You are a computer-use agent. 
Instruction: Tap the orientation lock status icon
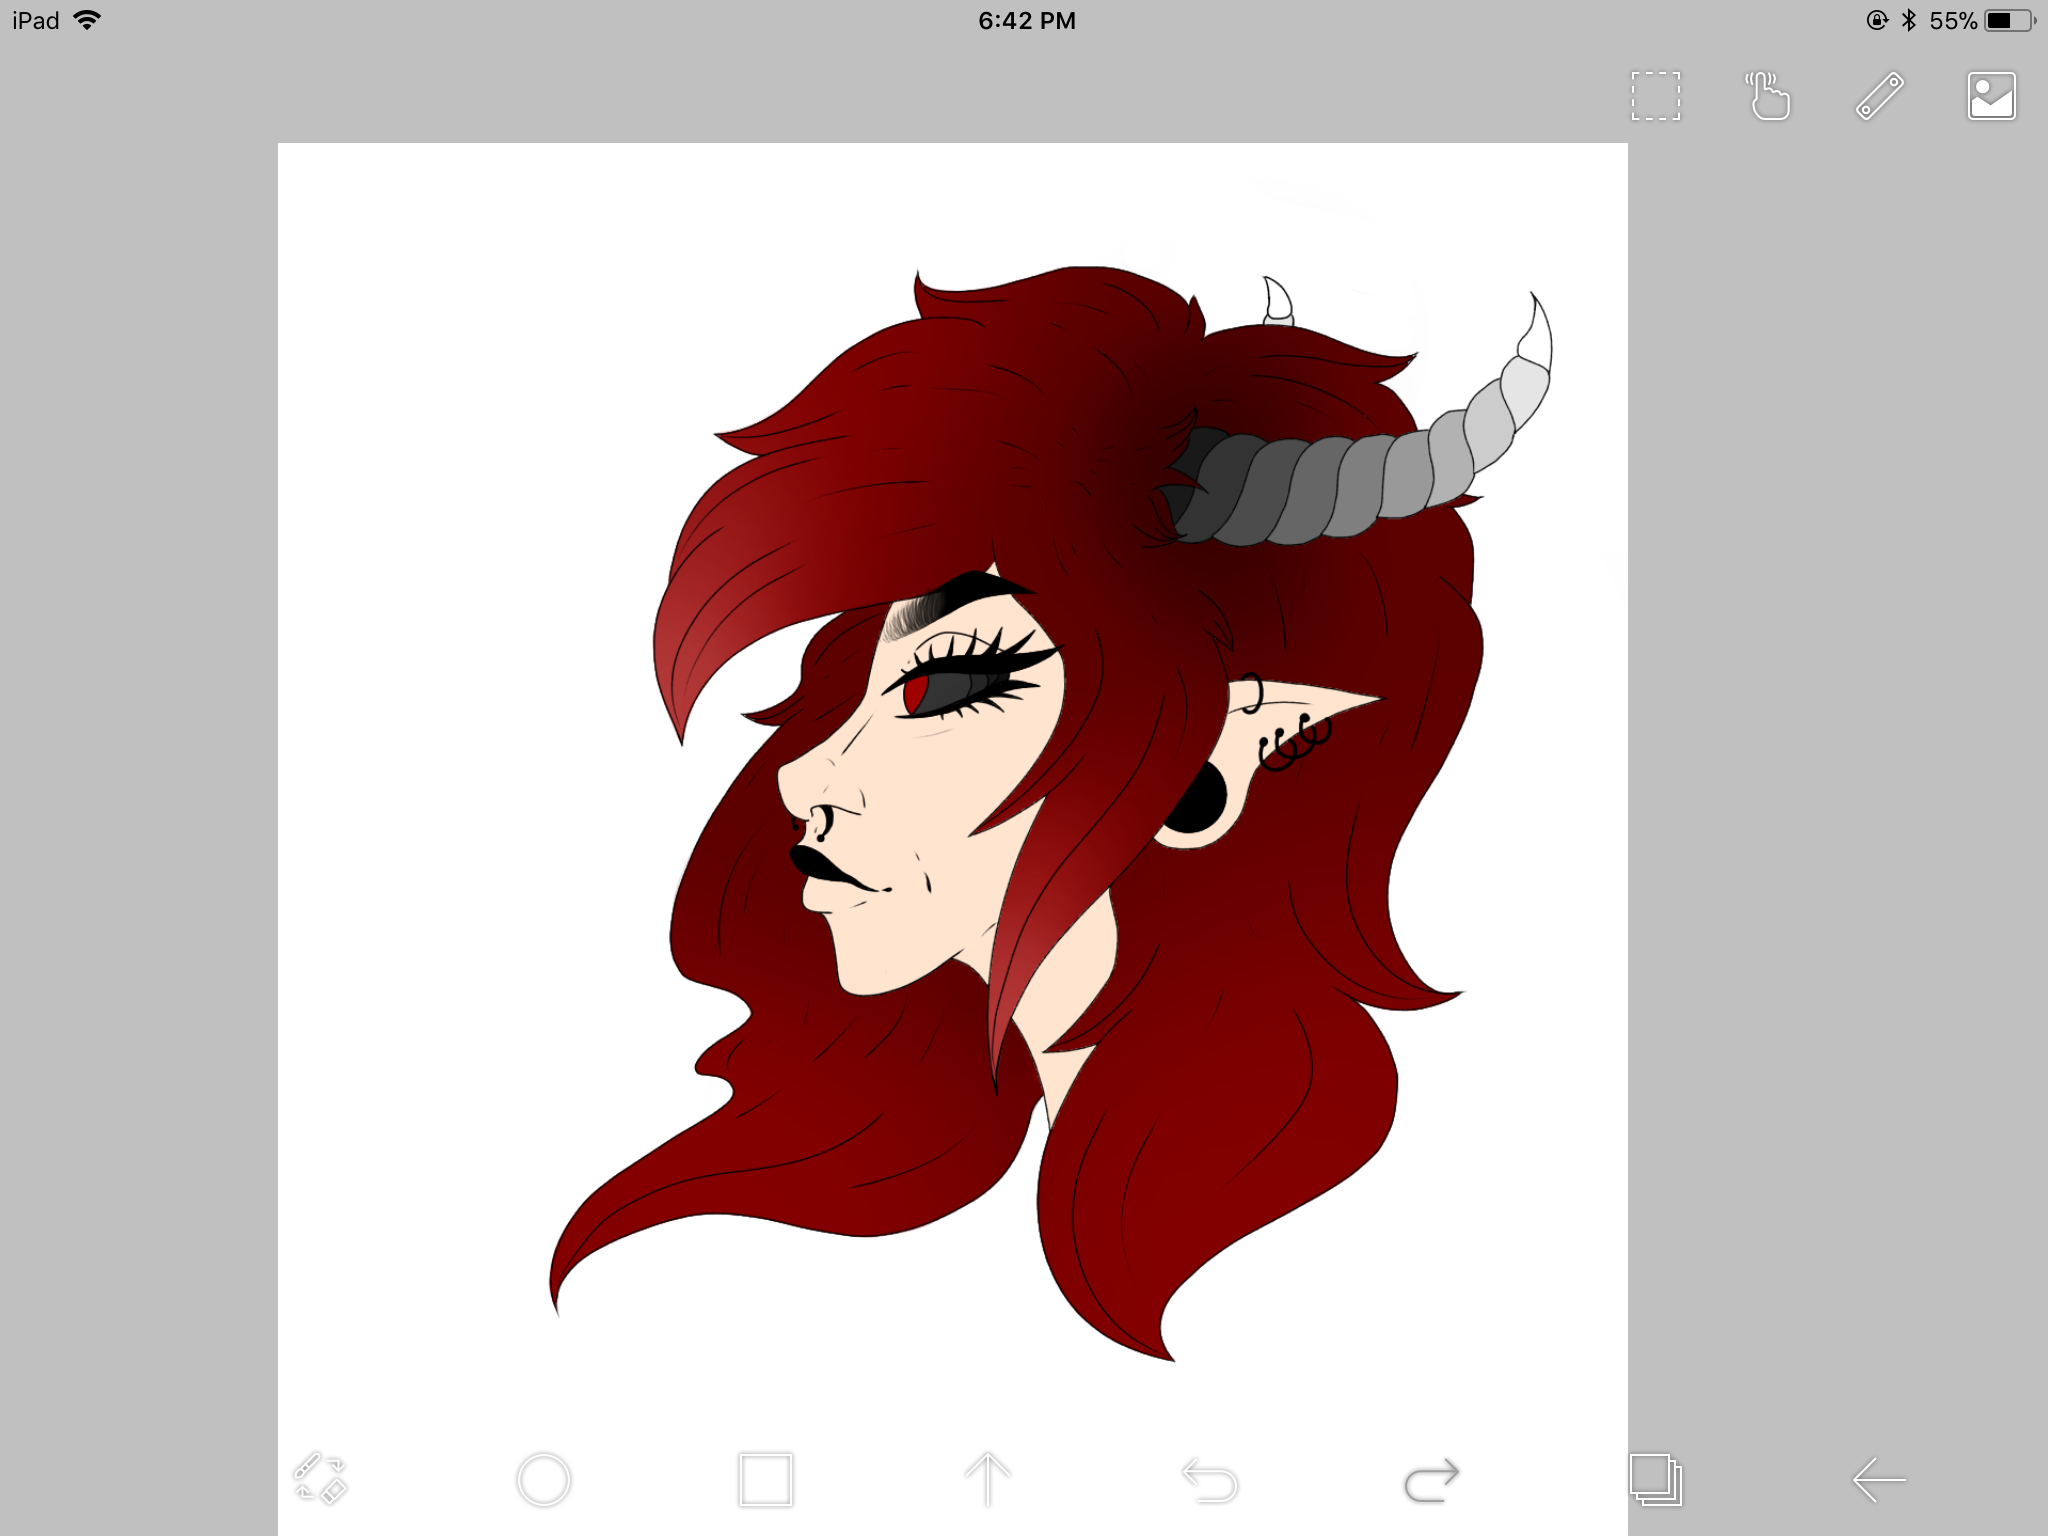click(1877, 20)
